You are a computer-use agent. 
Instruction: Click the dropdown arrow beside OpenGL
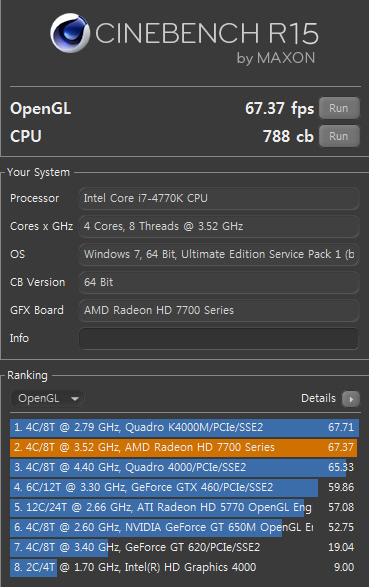75,399
